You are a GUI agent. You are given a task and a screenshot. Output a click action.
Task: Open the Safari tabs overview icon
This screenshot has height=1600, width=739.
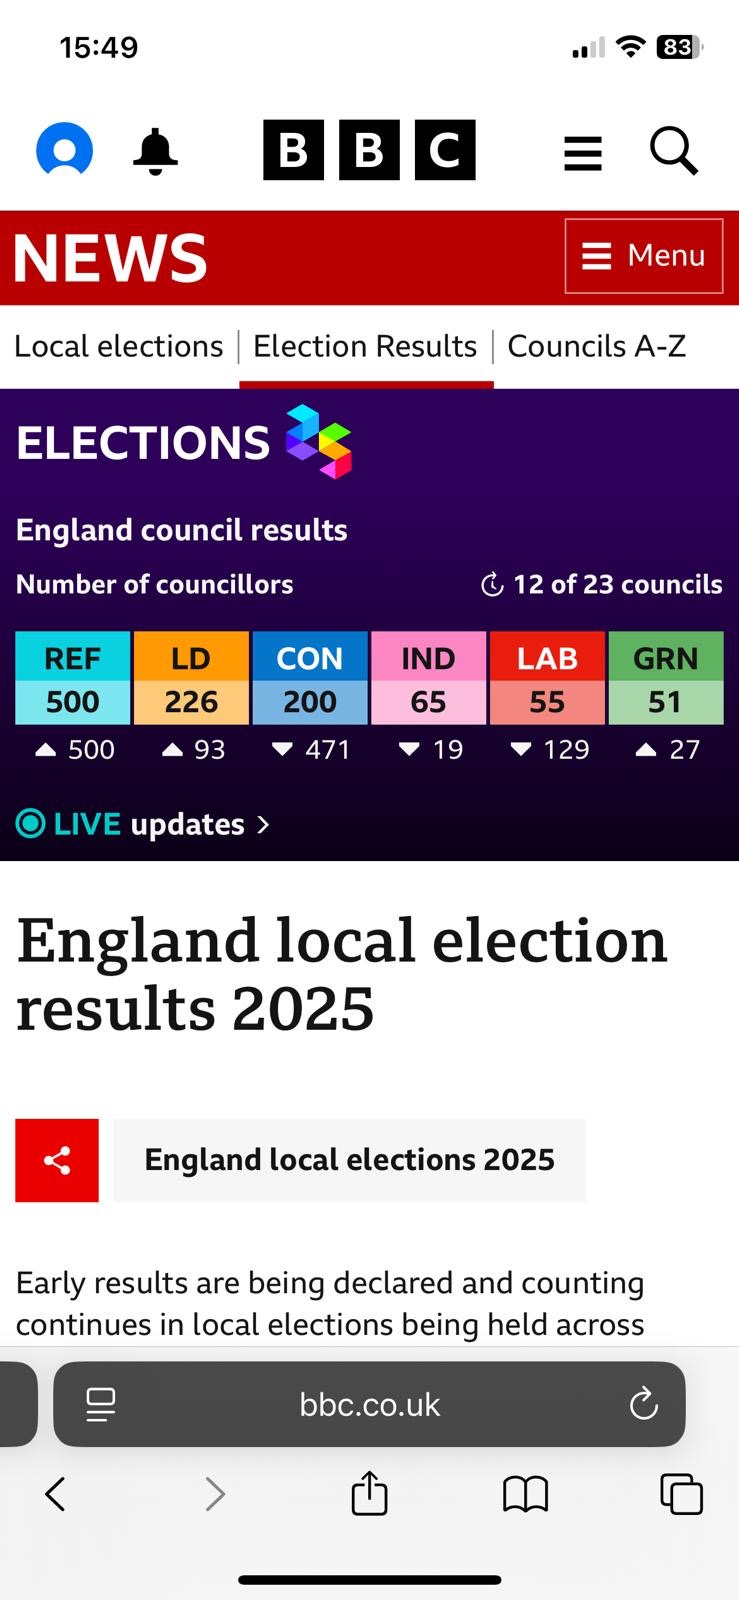681,1495
